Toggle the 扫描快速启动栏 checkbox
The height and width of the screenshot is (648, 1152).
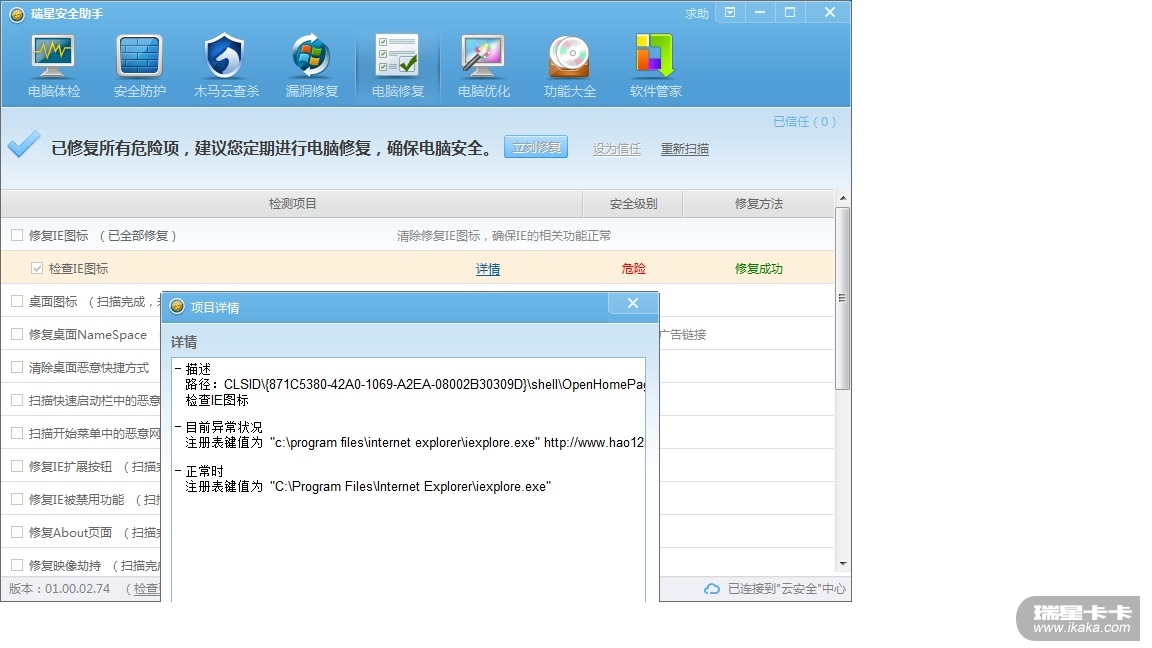pyautogui.click(x=17, y=400)
